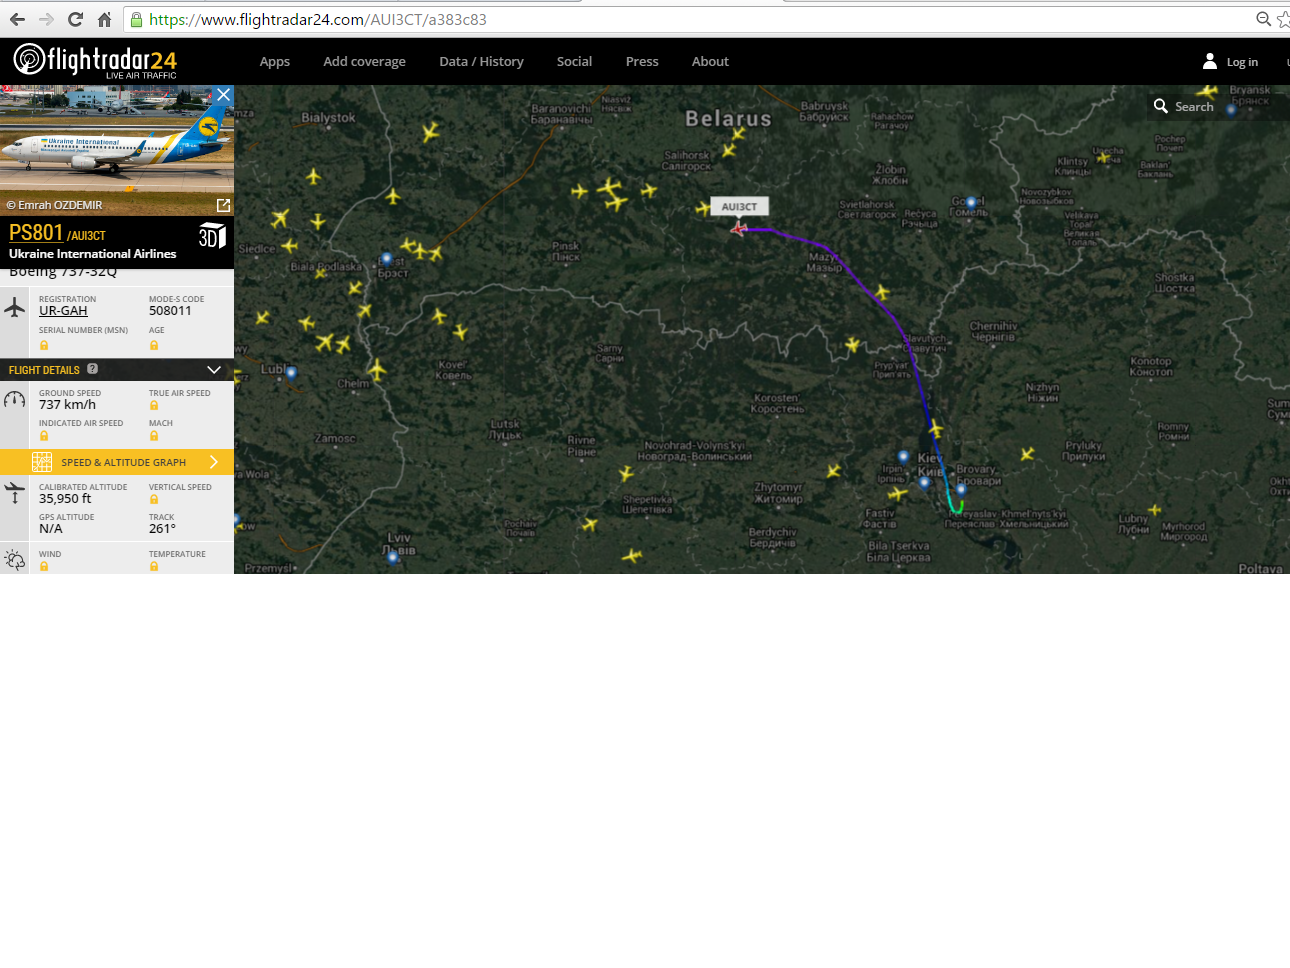
Task: Go to the Add coverage page
Action: tap(364, 62)
